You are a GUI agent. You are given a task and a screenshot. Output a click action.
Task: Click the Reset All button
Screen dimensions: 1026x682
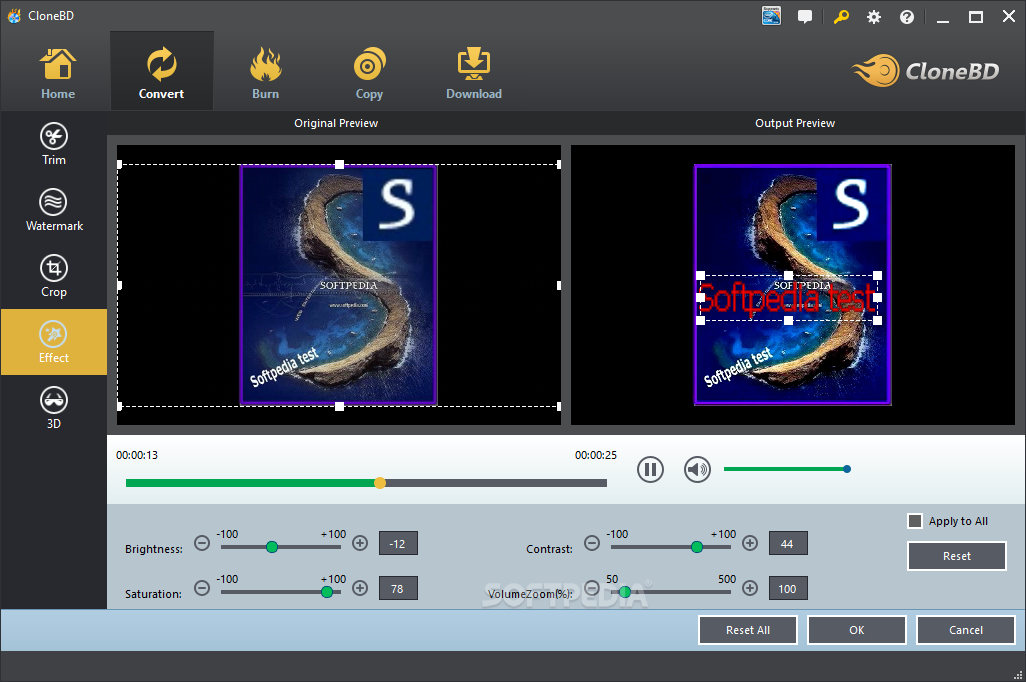[x=748, y=630]
